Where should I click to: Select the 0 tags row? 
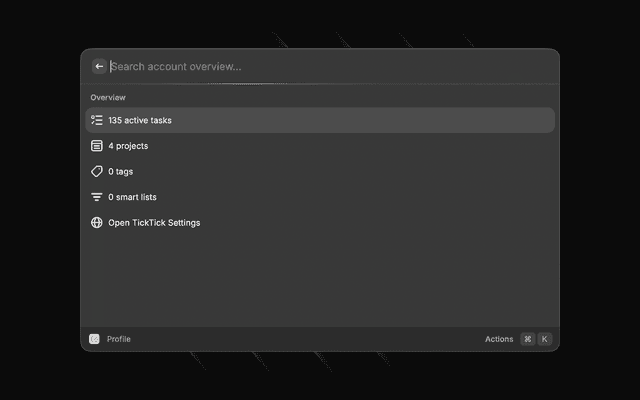pos(320,171)
